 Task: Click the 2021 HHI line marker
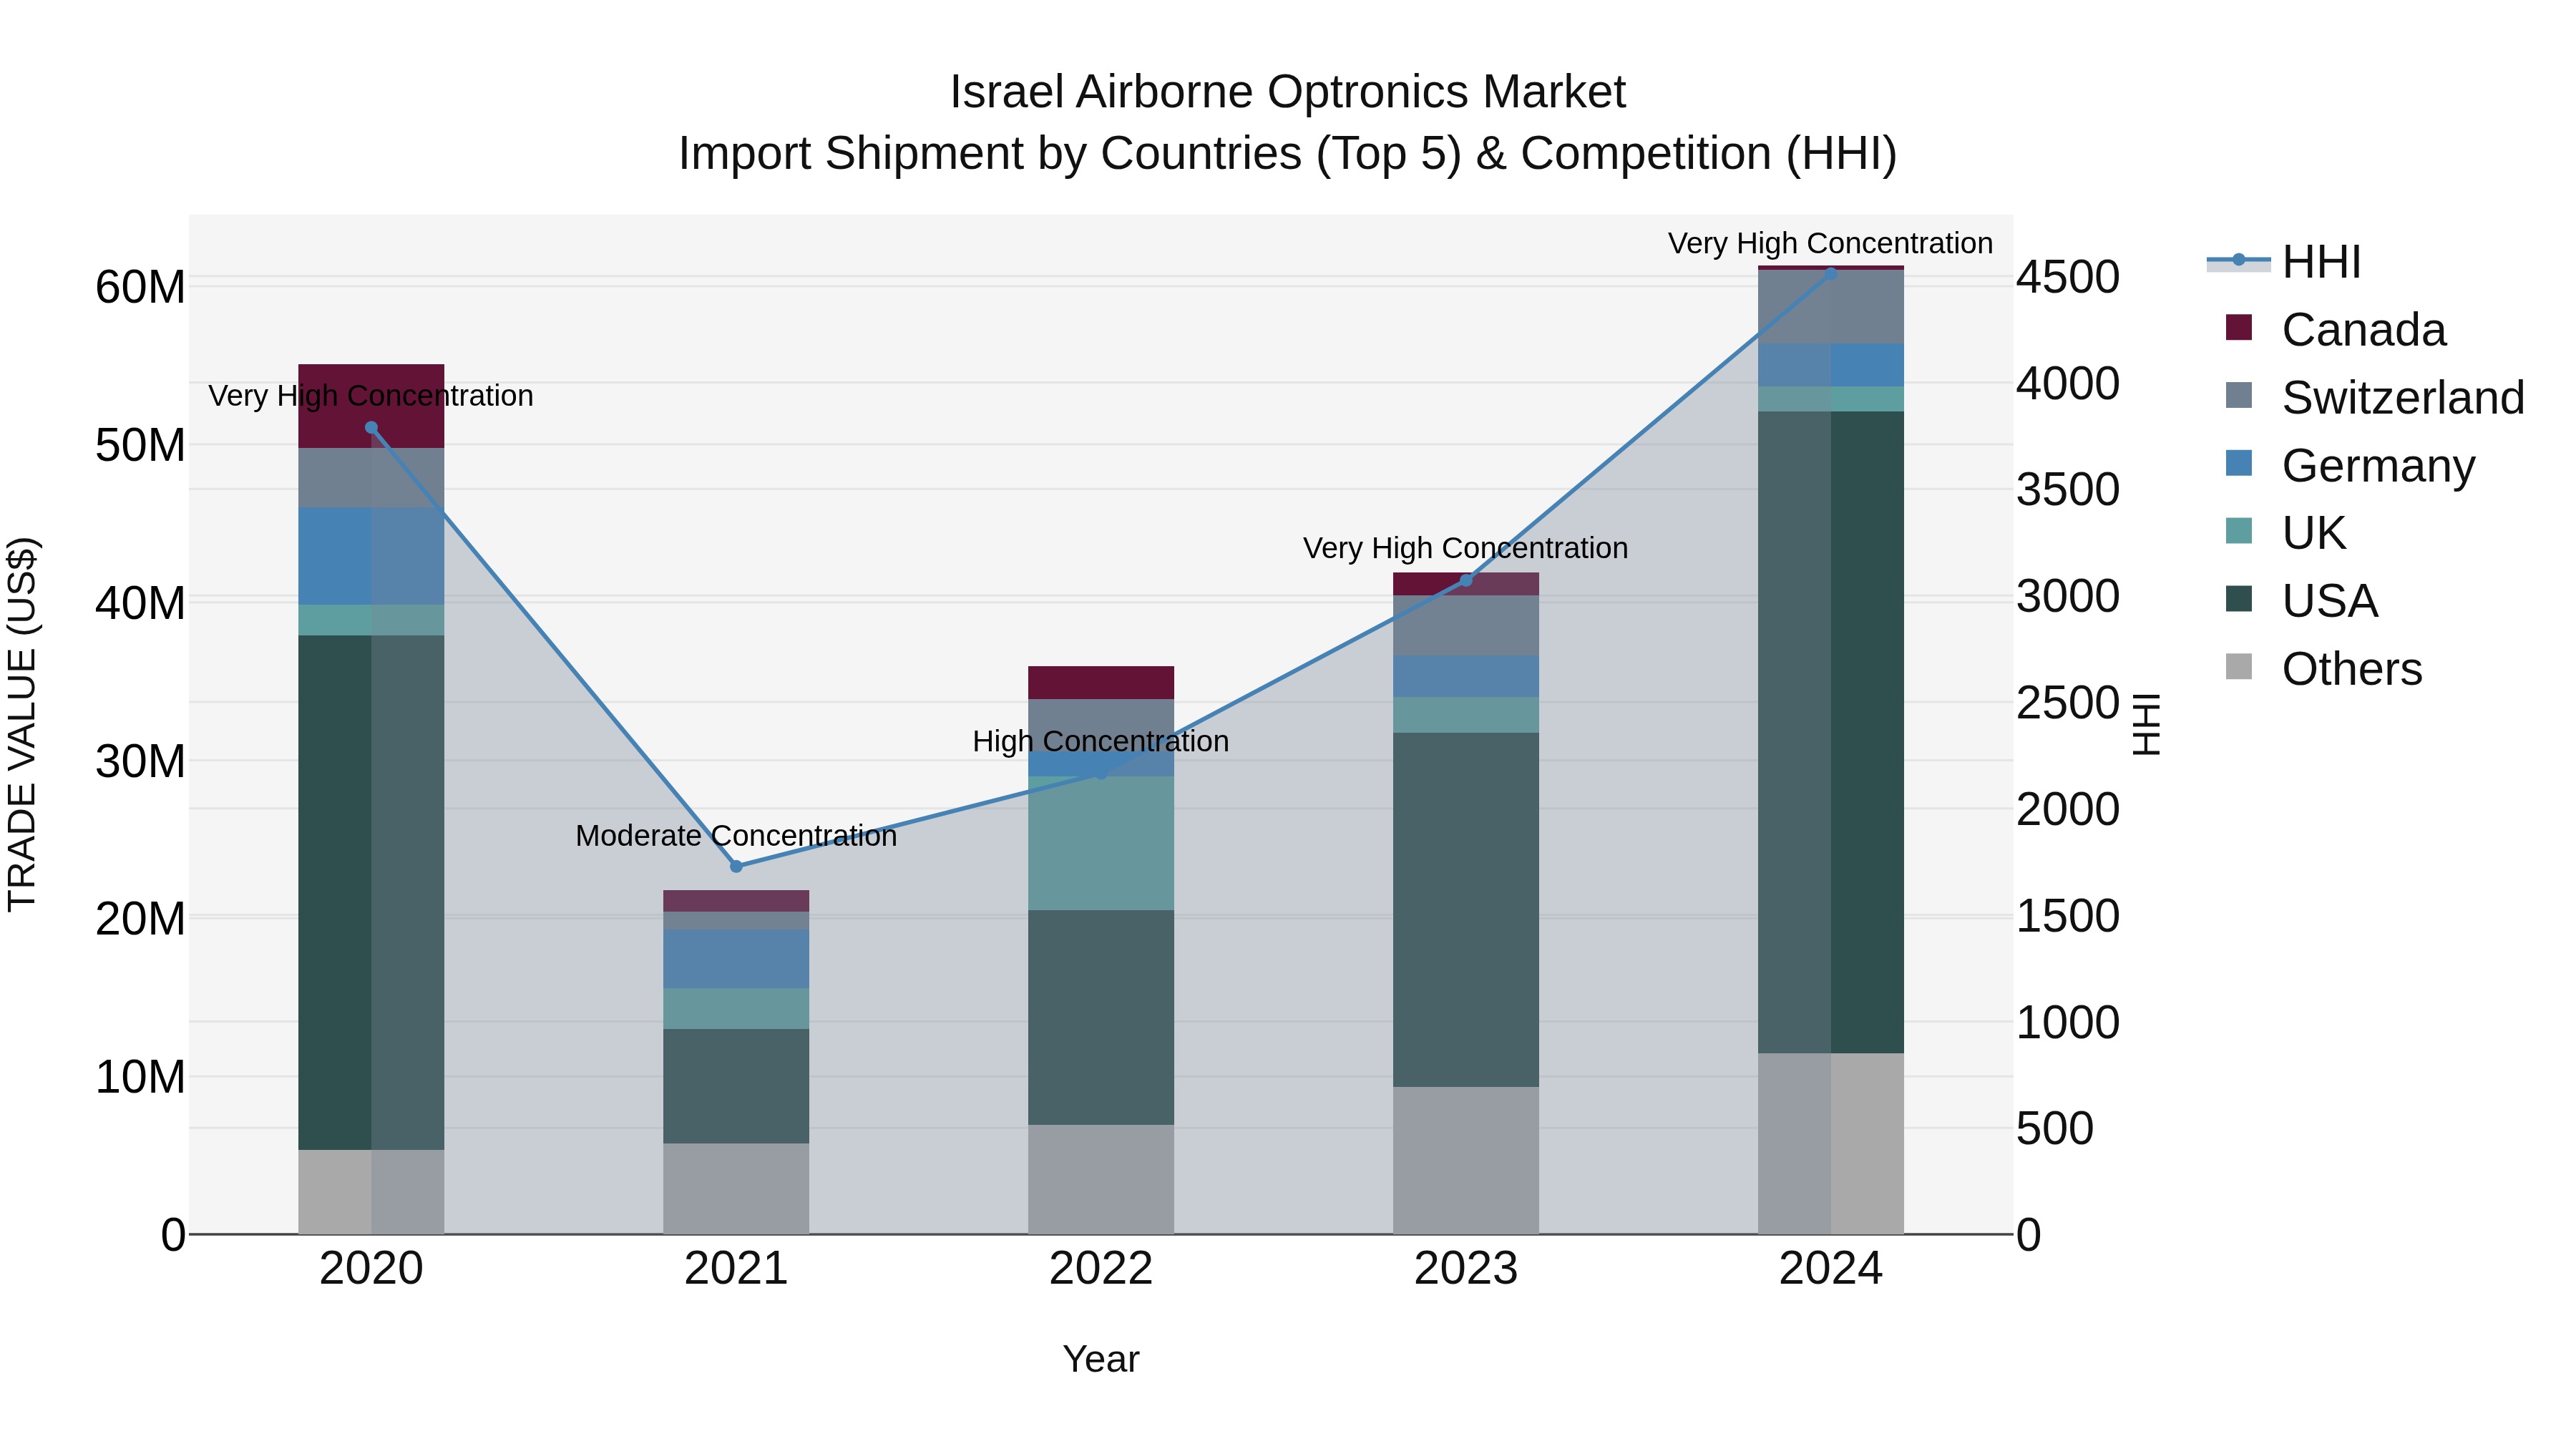click(x=736, y=866)
